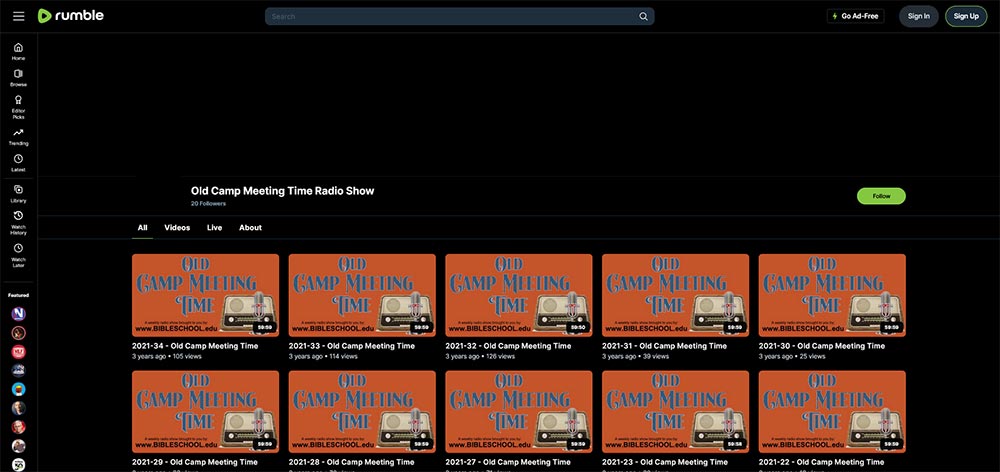The height and width of the screenshot is (472, 1000).
Task: Follow the Old Camp Meeting channel
Action: point(881,196)
